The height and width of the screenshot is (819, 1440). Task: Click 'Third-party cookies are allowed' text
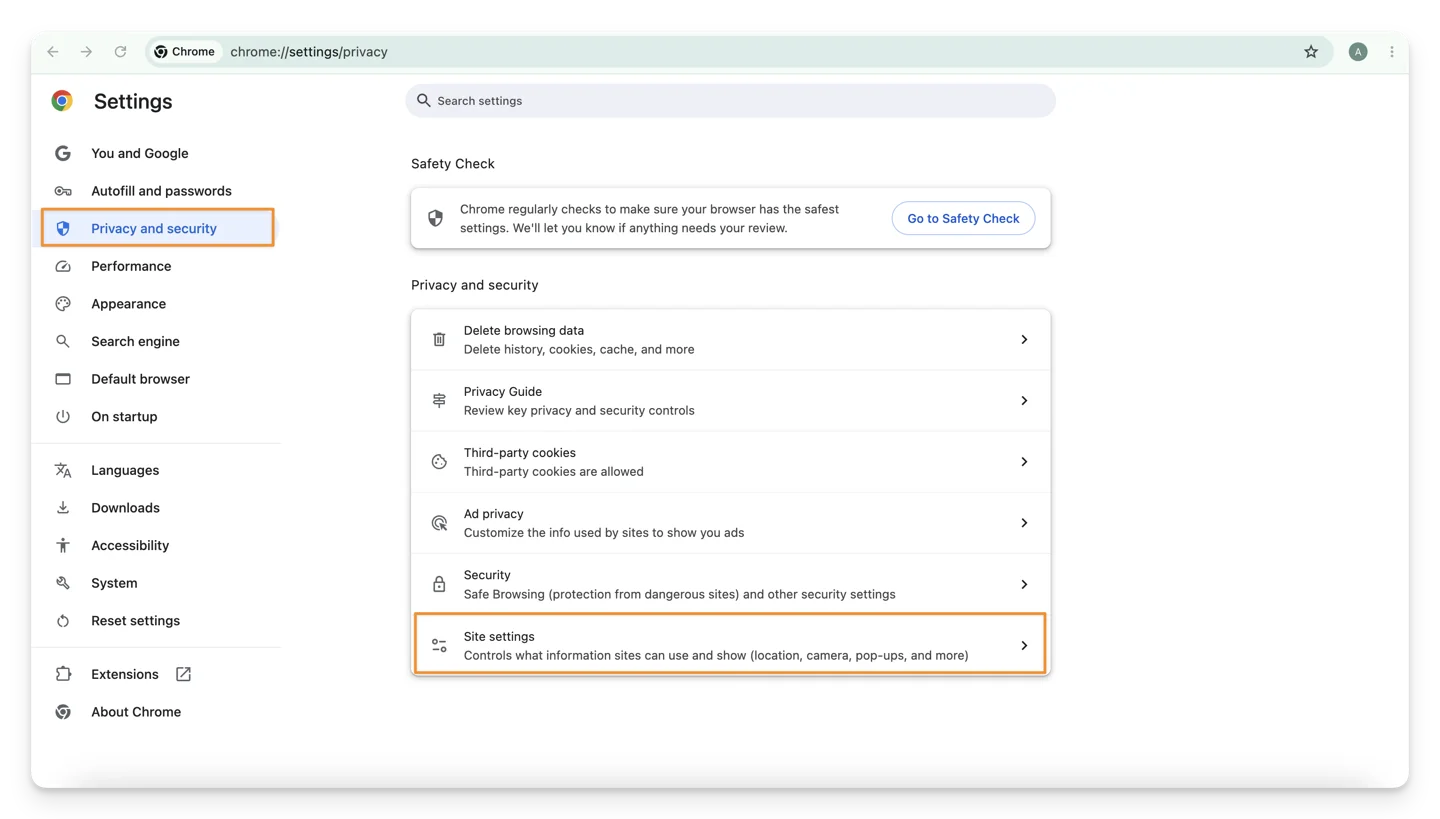(x=554, y=472)
